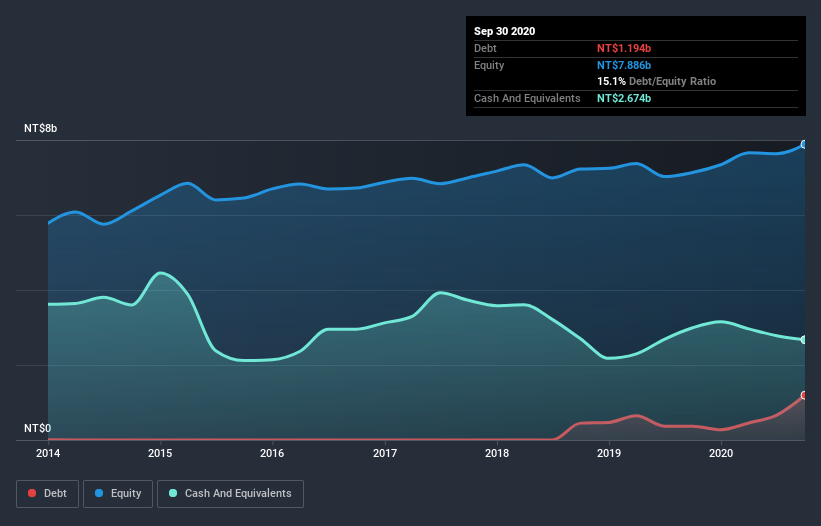Click the 15.1% Debt/Equity Ratio text

click(x=657, y=81)
